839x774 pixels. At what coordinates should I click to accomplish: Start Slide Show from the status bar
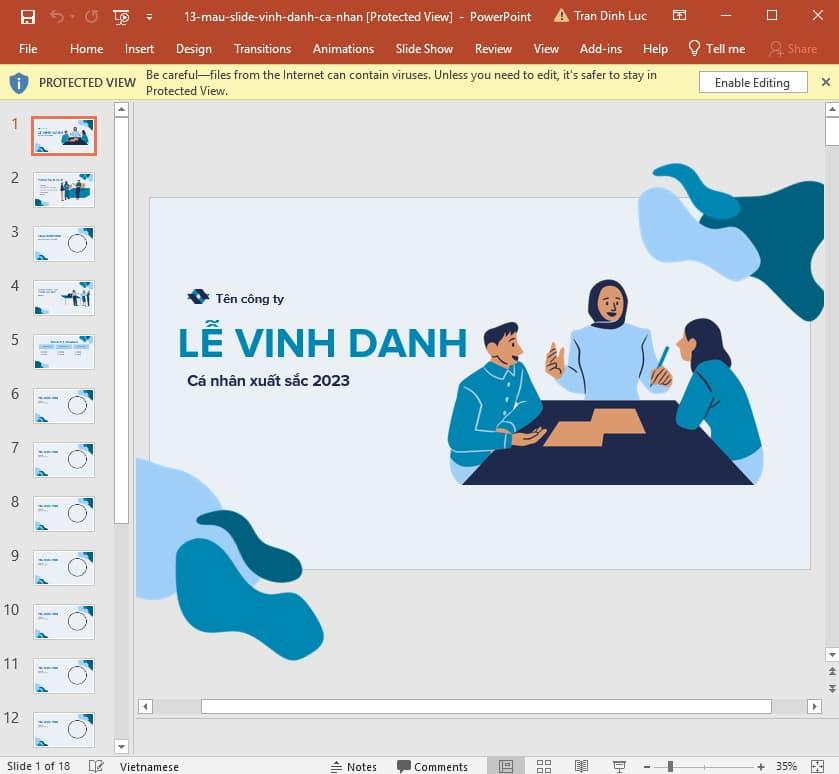(617, 765)
